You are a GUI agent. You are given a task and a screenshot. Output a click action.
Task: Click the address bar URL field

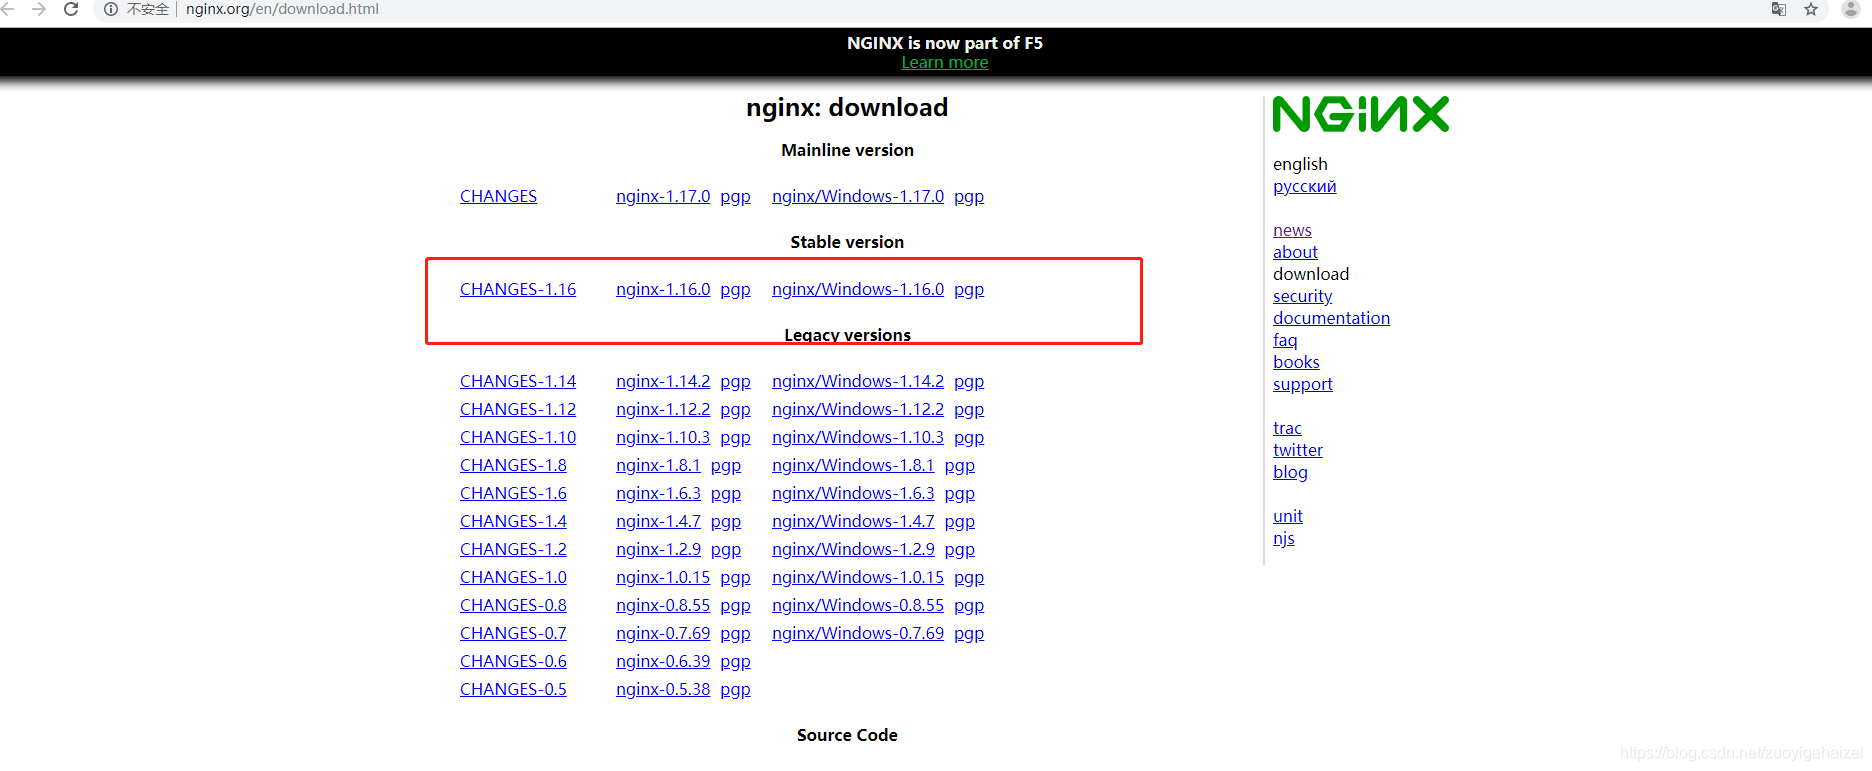[x=282, y=9]
